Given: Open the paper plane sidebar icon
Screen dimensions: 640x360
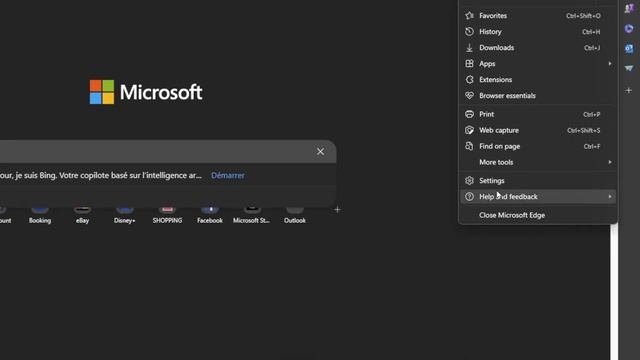Looking at the screenshot, I should 629,68.
